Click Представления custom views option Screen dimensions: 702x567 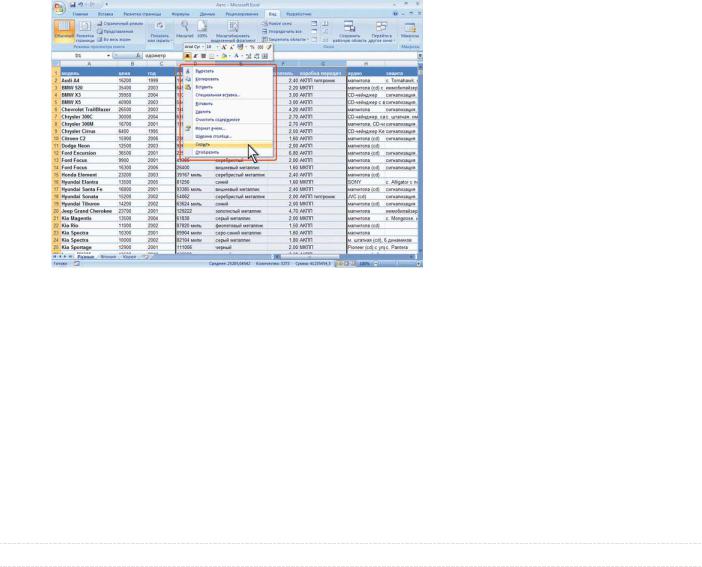click(x=115, y=31)
